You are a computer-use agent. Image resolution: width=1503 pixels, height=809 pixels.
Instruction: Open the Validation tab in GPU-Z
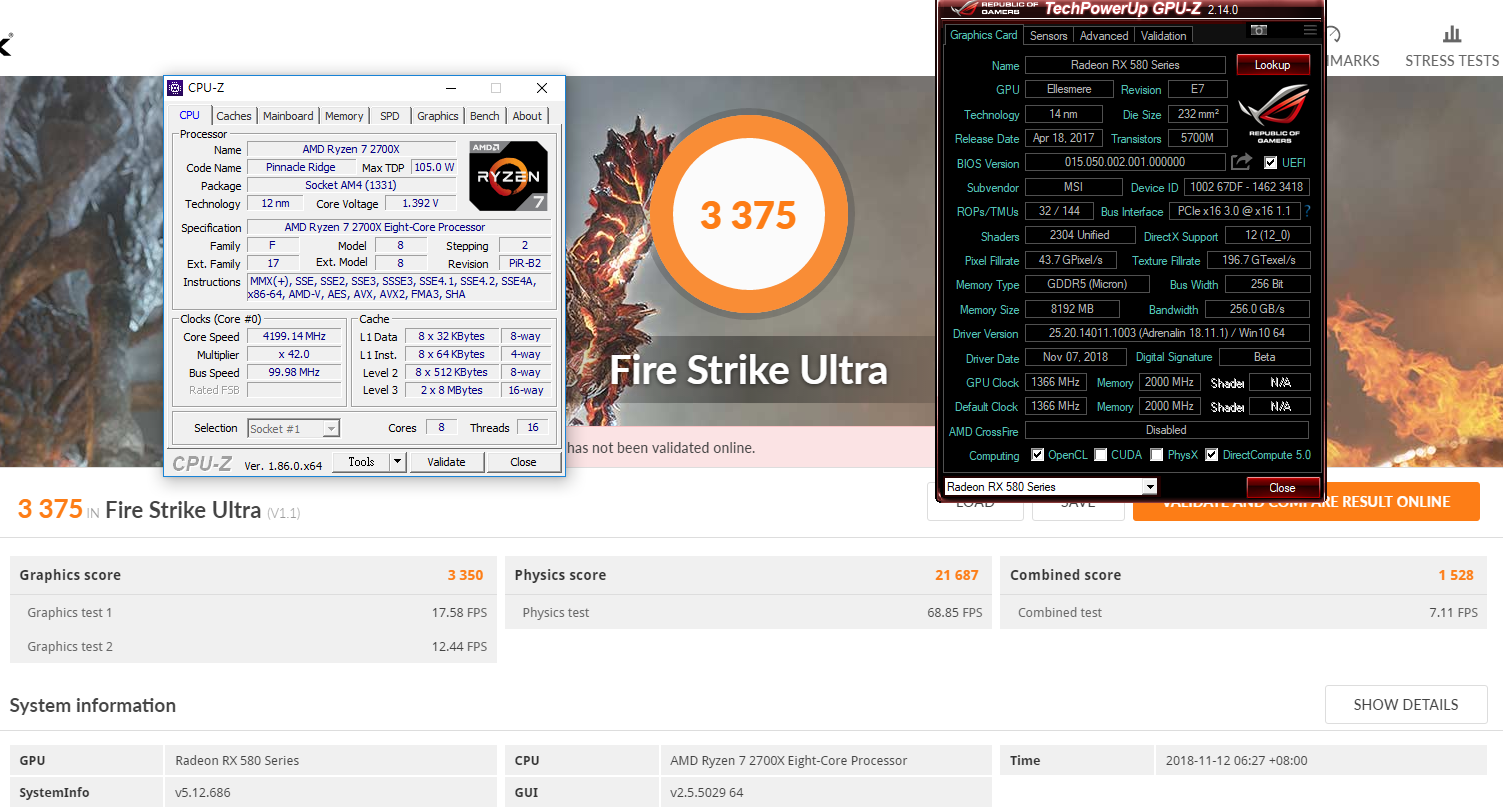(1163, 36)
